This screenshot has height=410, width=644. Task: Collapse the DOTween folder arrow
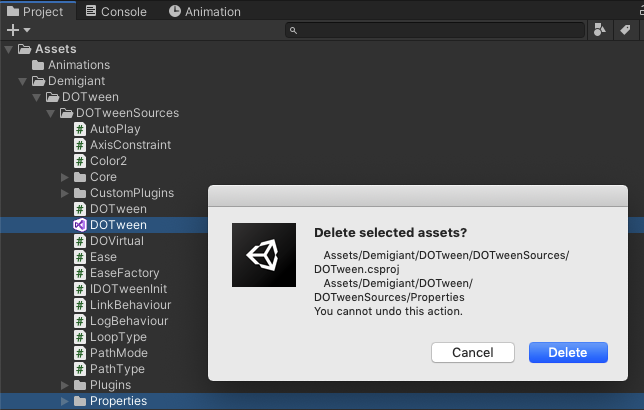[37, 98]
